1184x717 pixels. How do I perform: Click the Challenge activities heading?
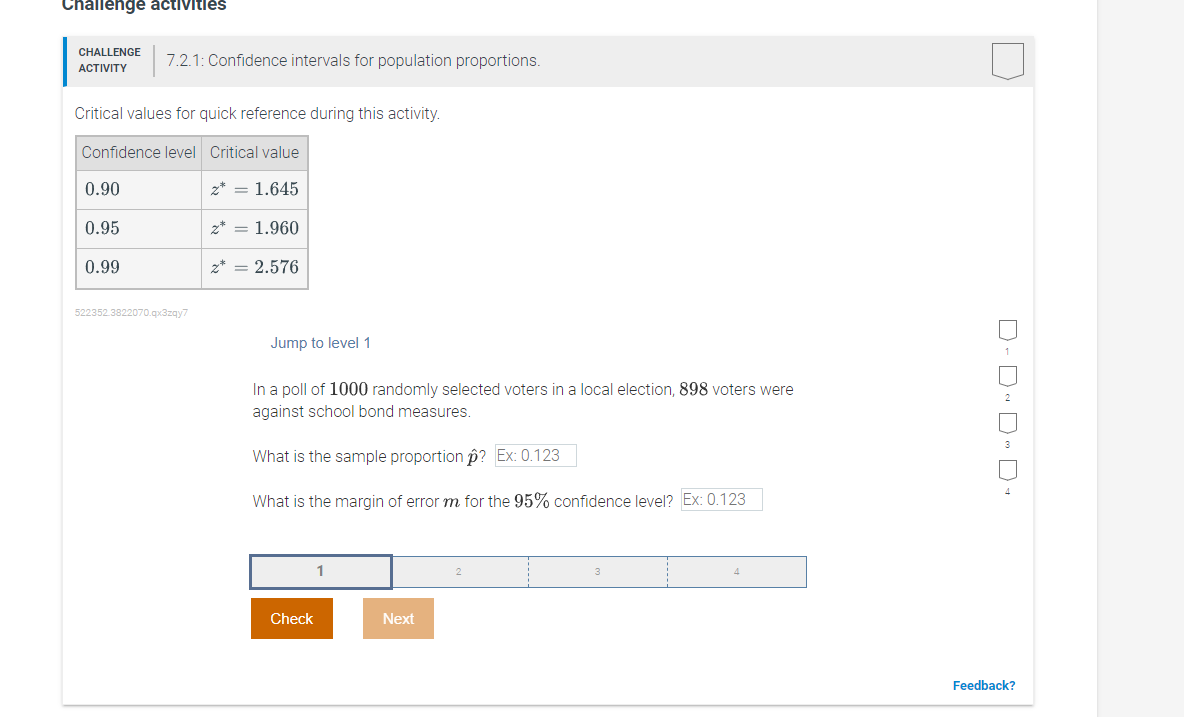142,7
